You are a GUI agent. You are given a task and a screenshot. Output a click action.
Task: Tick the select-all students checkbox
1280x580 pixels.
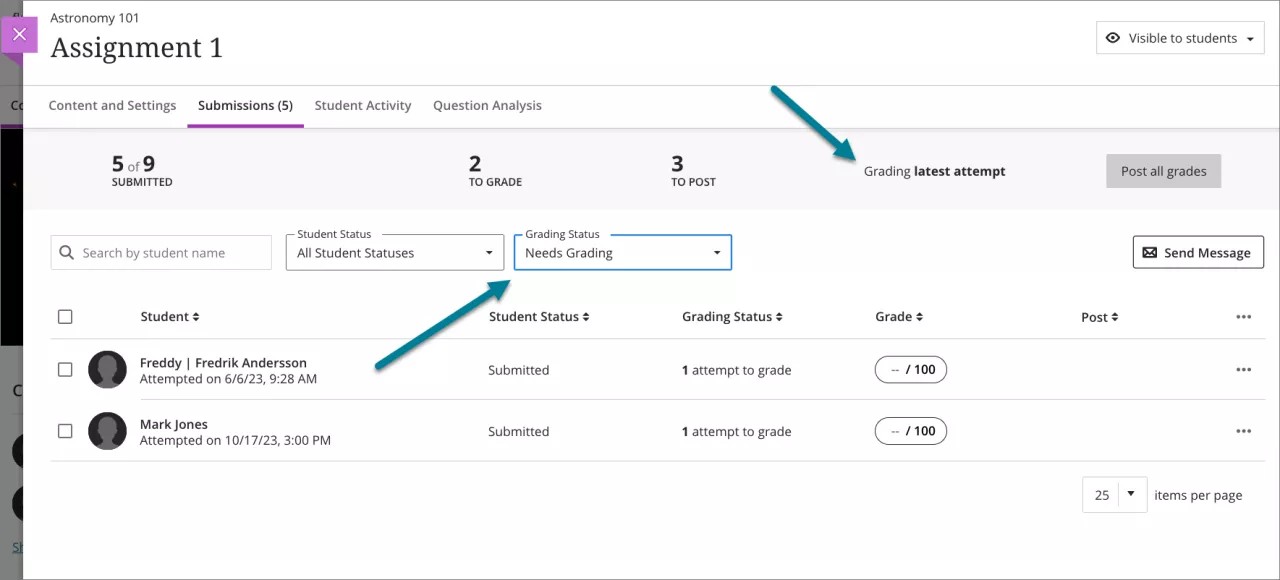click(x=65, y=317)
